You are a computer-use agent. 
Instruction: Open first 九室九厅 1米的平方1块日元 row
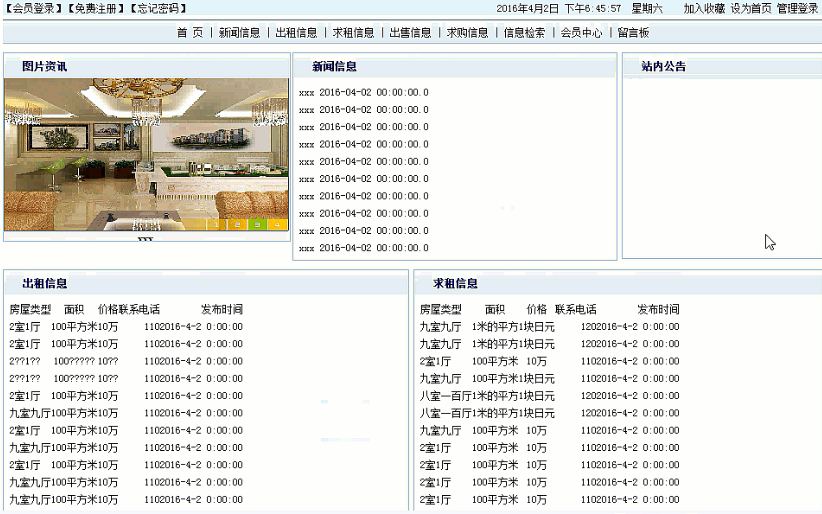pos(549,327)
